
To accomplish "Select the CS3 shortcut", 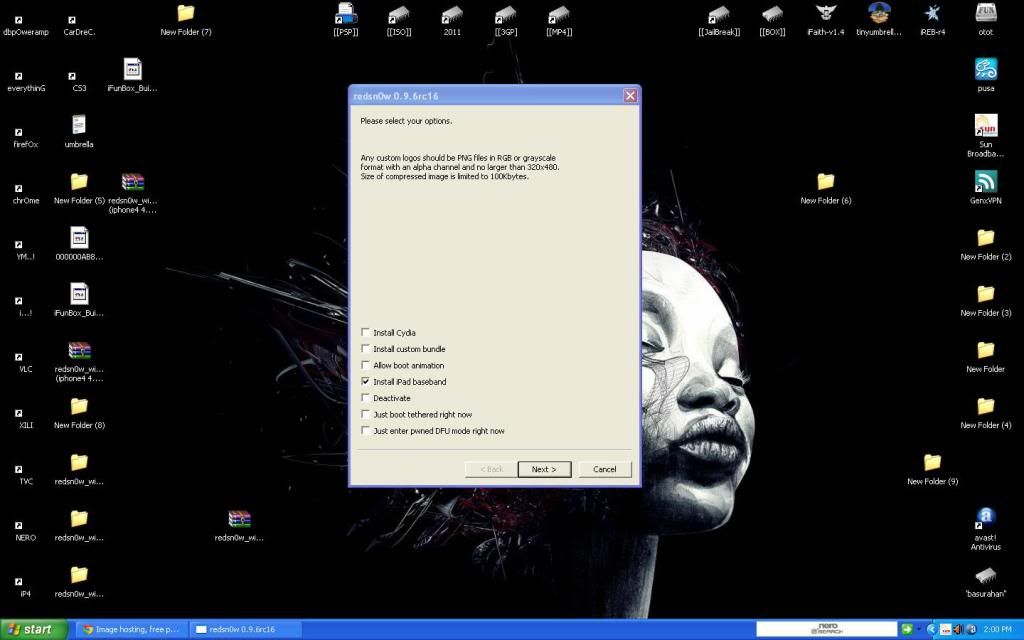I will click(x=79, y=81).
